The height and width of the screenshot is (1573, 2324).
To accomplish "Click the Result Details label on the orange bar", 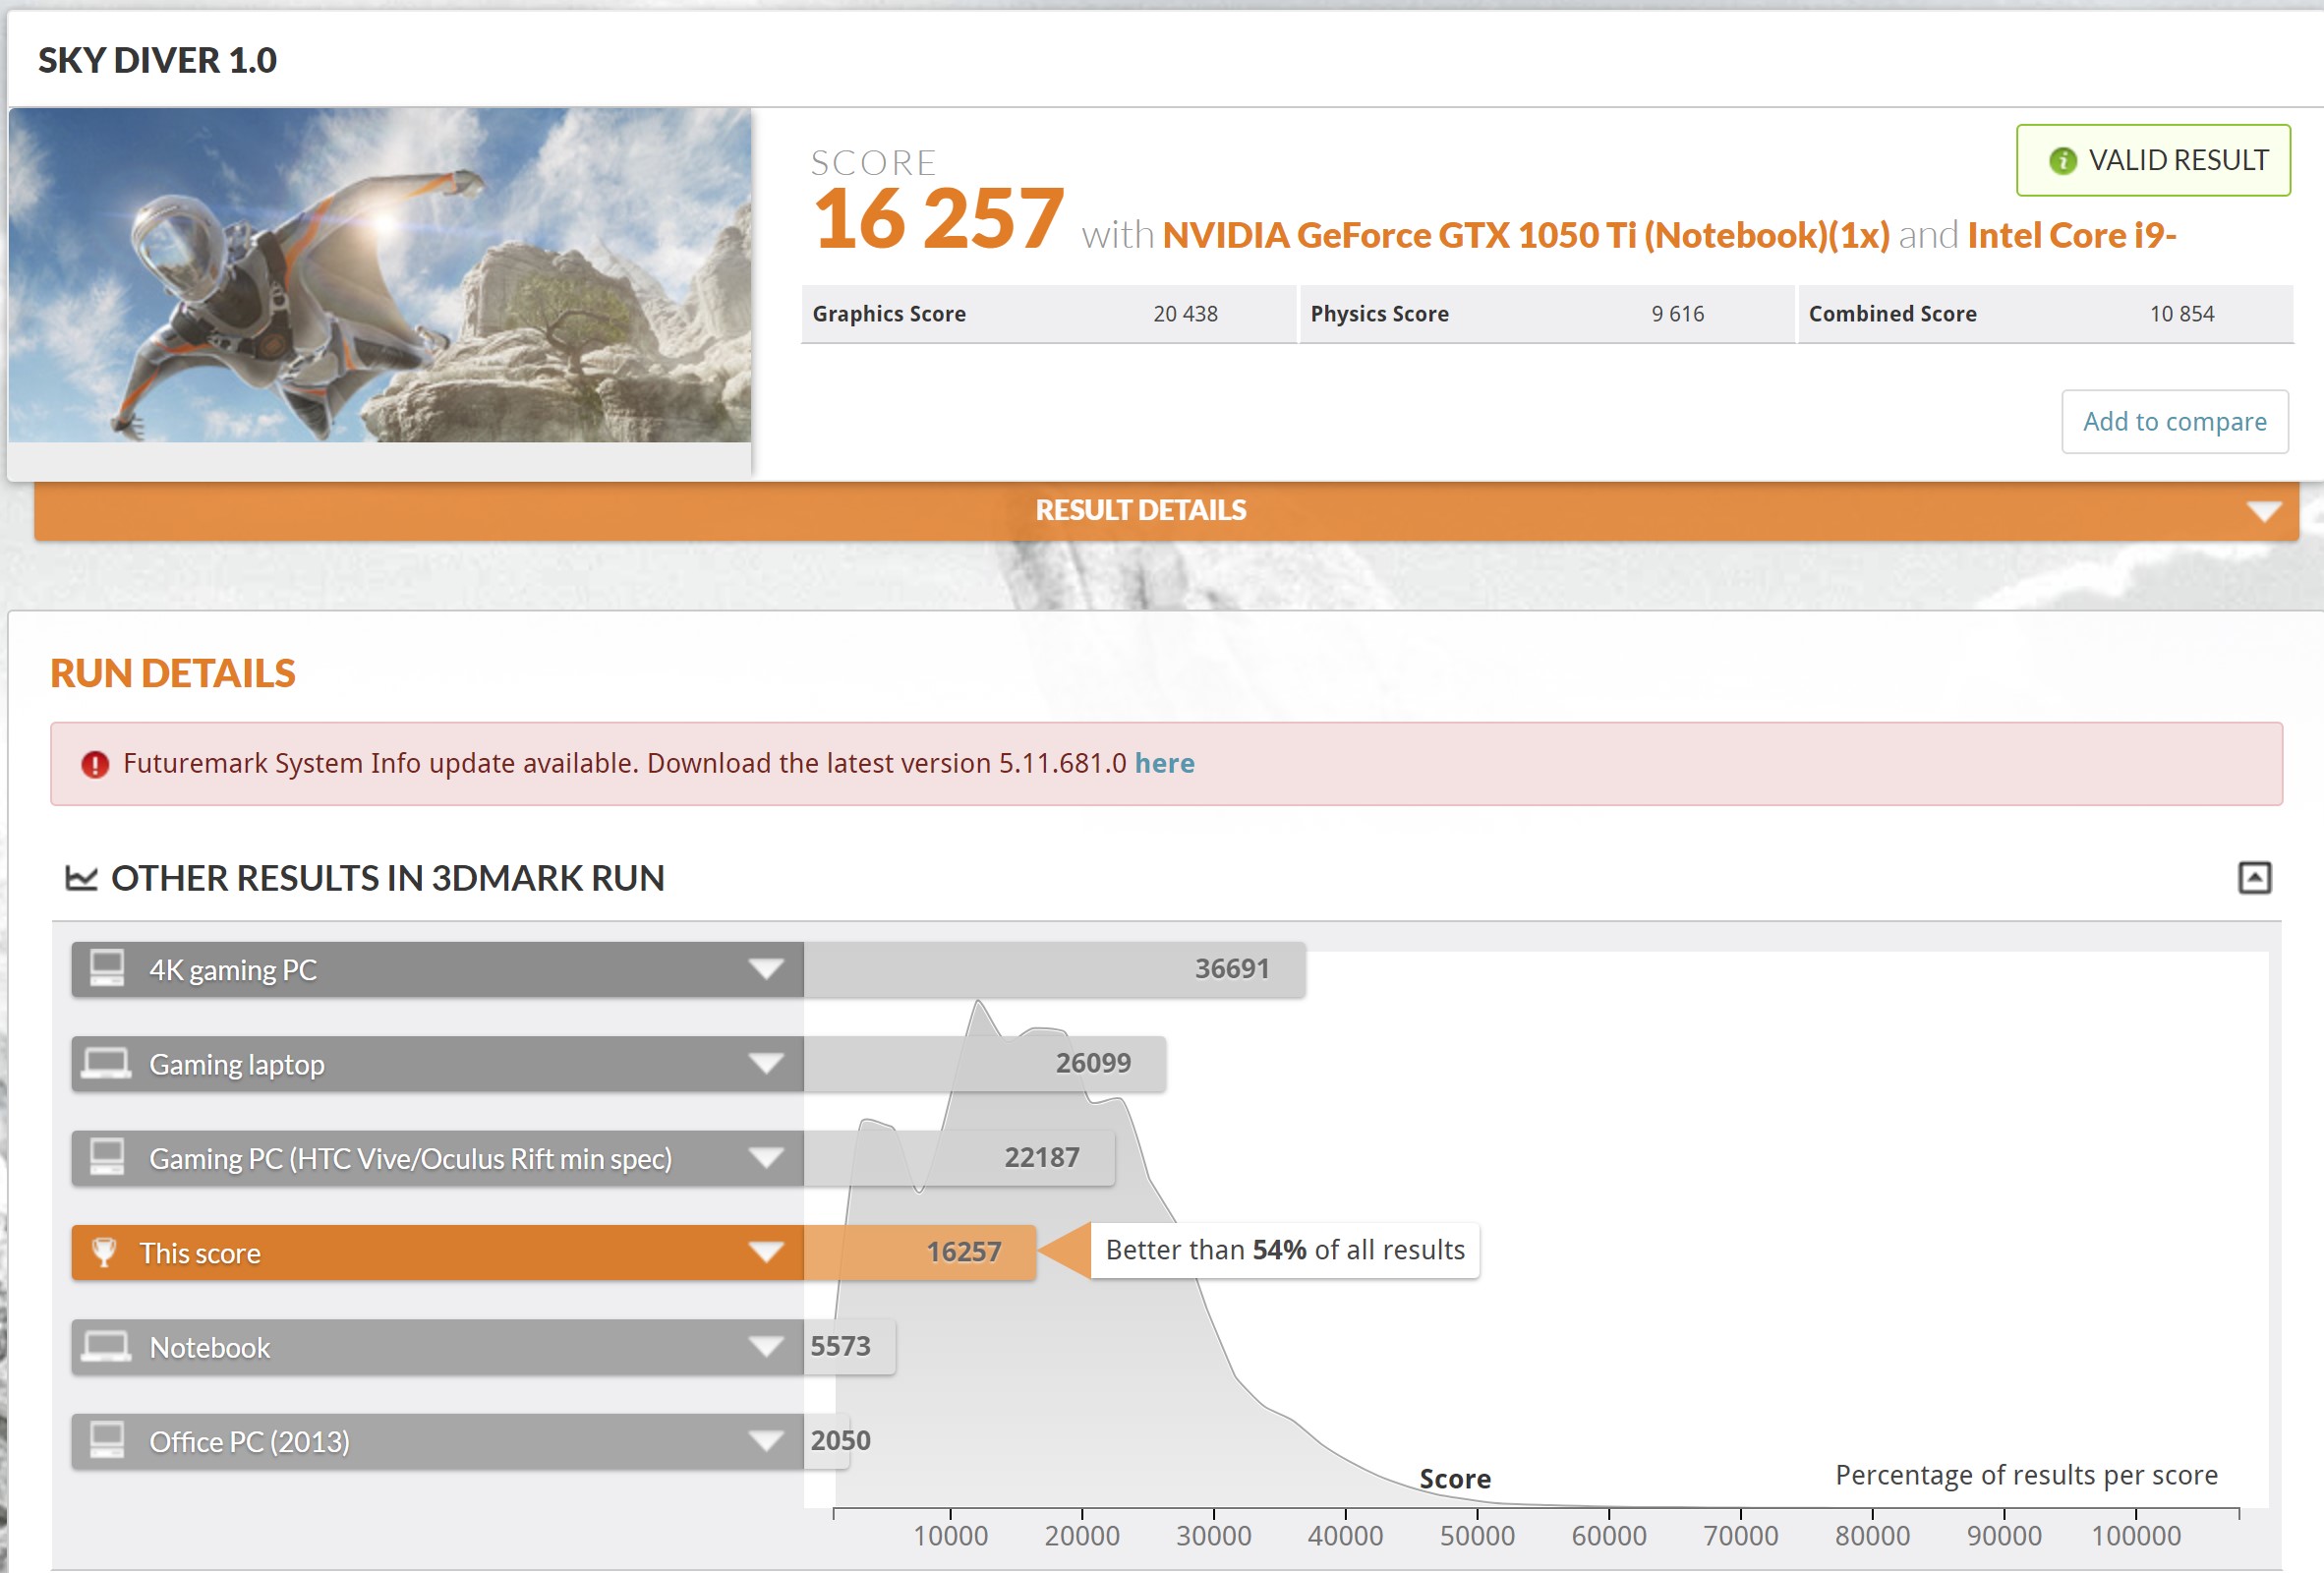I will tap(1140, 510).
